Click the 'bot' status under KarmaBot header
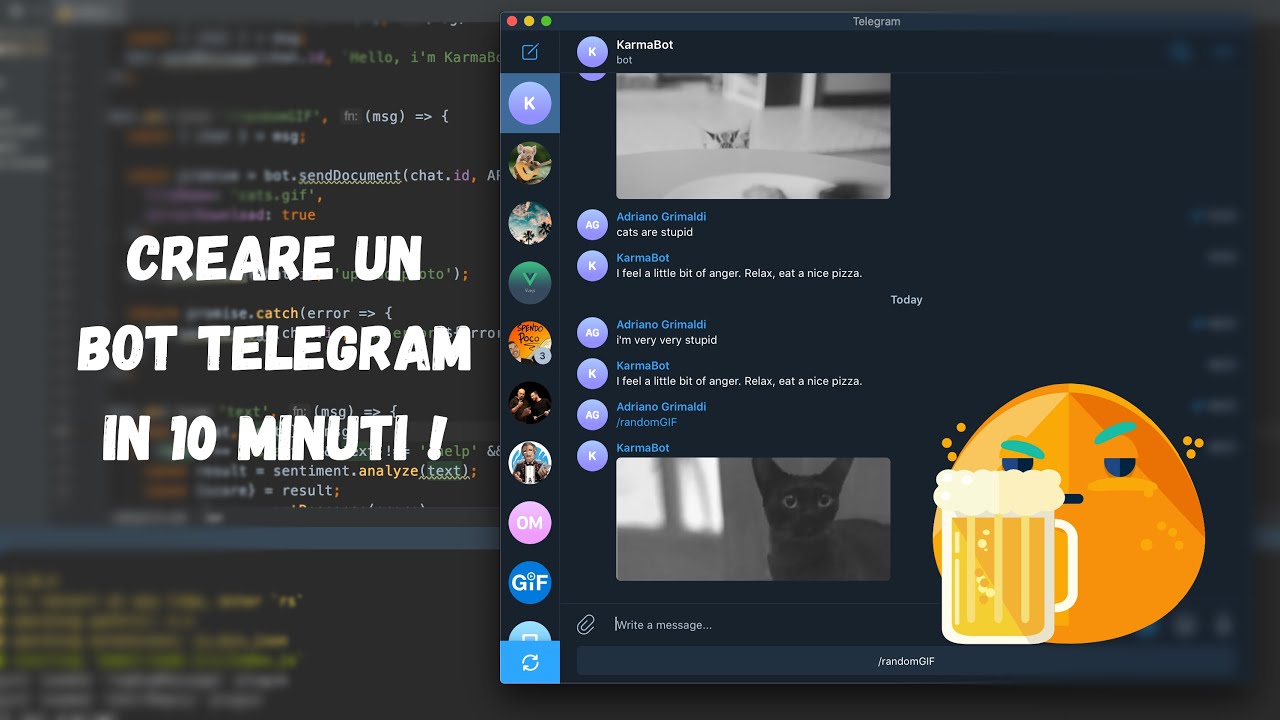The height and width of the screenshot is (720, 1280). [x=624, y=60]
